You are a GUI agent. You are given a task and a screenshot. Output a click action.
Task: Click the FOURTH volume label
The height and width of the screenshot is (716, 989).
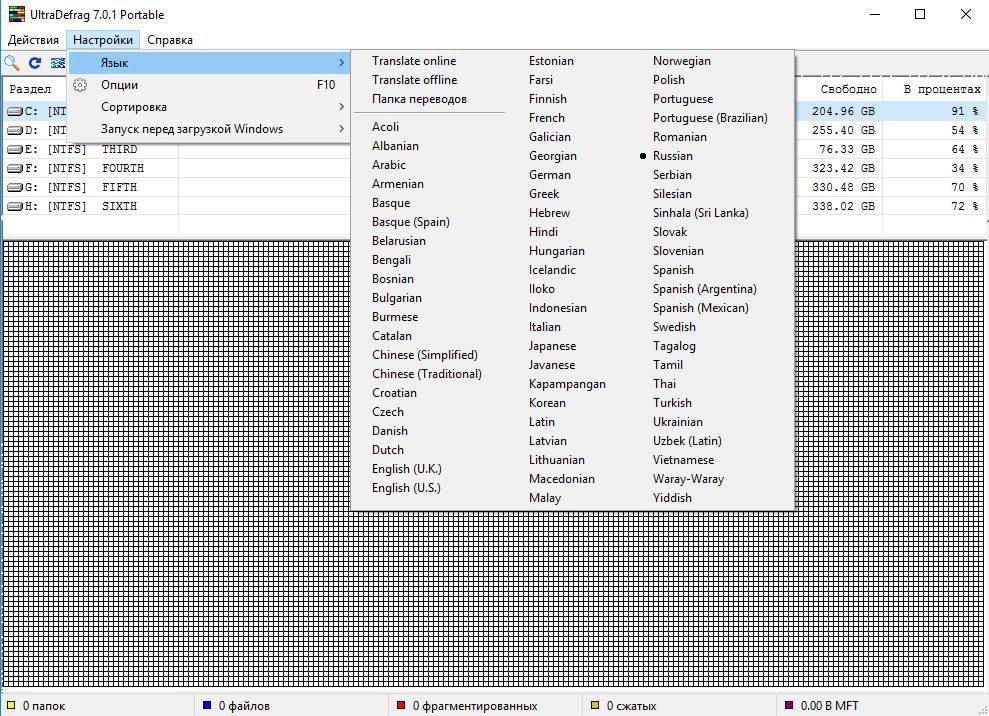(123, 168)
